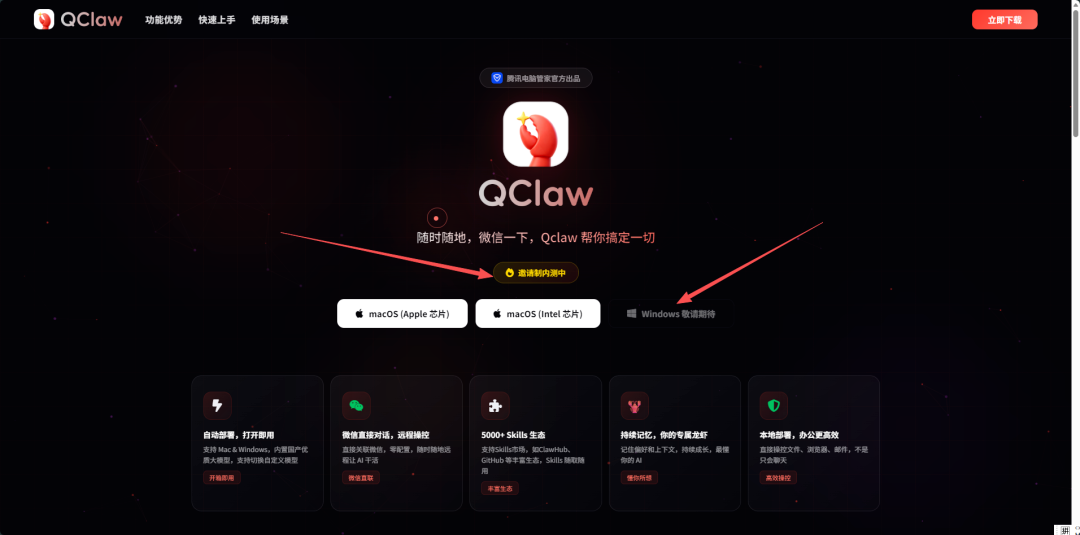Download macOS (Intel 芯片) version
The width and height of the screenshot is (1080, 535).
[538, 313]
